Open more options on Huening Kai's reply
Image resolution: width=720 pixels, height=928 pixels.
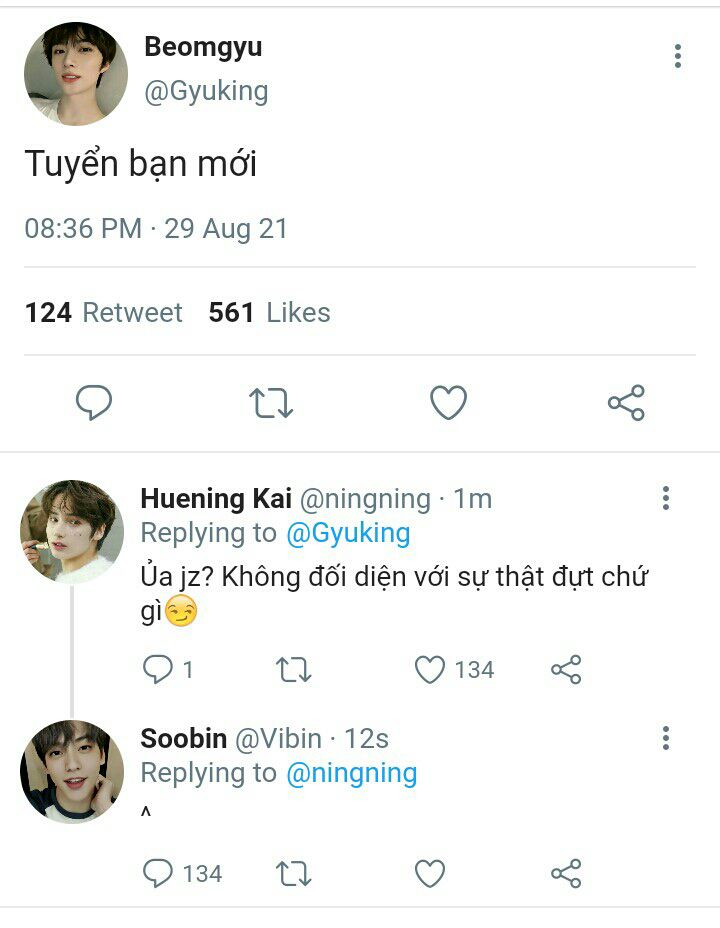(666, 498)
